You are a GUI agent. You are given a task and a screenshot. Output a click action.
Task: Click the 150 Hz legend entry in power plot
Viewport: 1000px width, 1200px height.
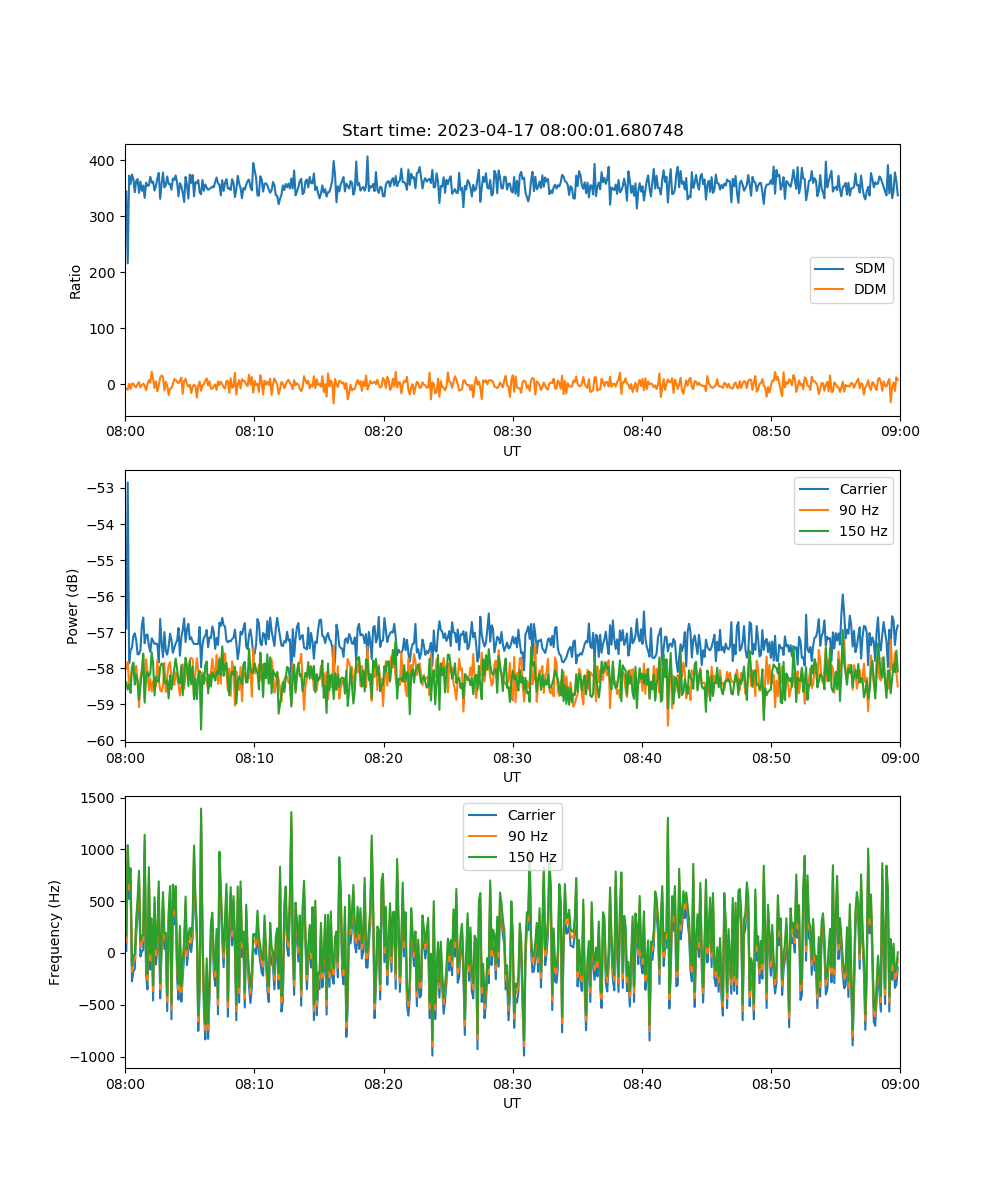pos(844,531)
